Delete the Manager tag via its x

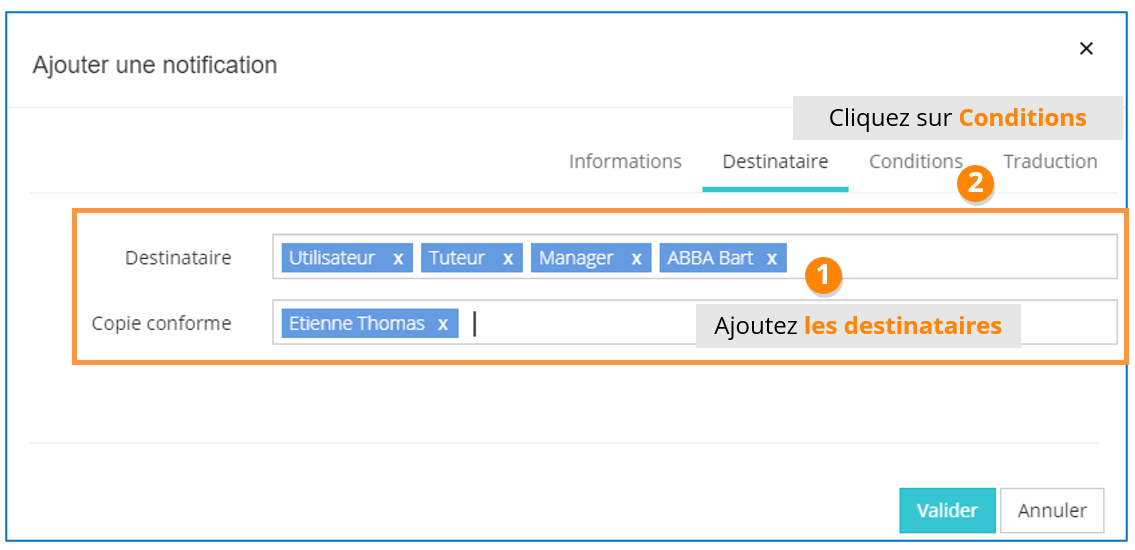(x=636, y=259)
